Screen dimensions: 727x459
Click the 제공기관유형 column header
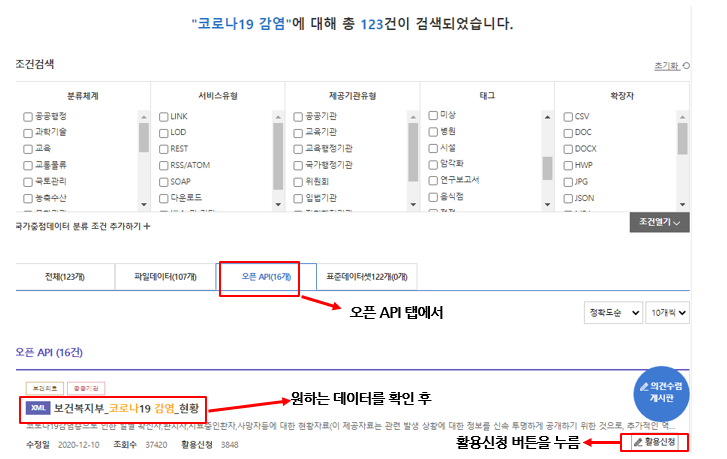coord(352,96)
